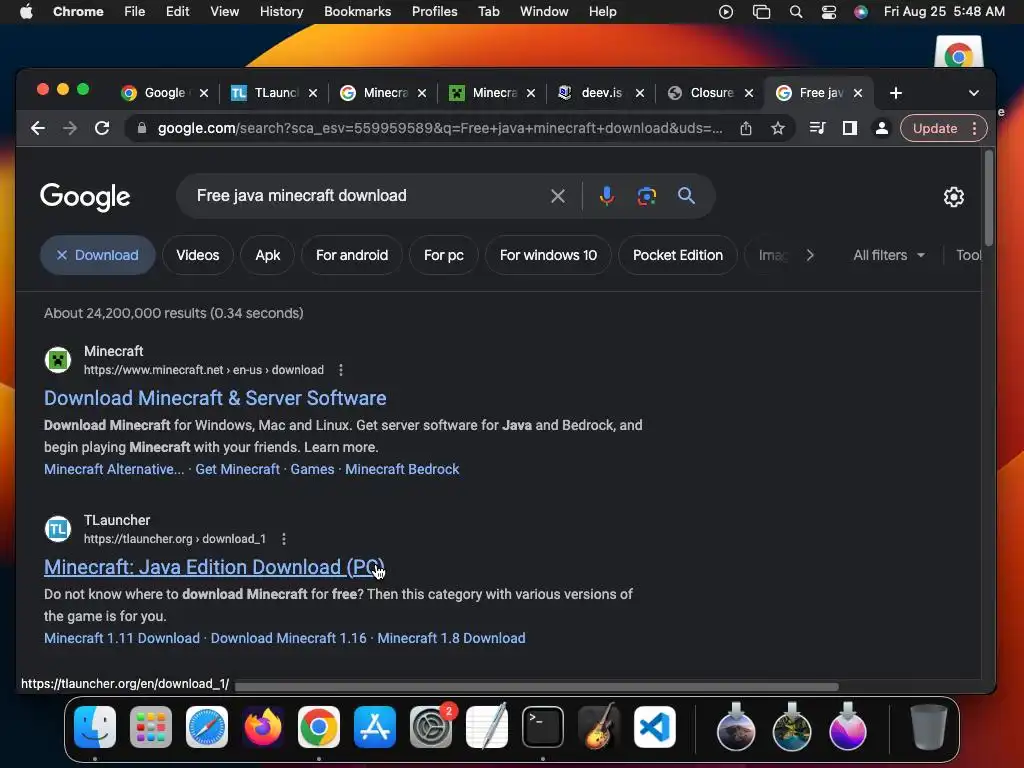Open Chrome three-dot menu beside Update
This screenshot has width=1024, height=768.
point(974,128)
